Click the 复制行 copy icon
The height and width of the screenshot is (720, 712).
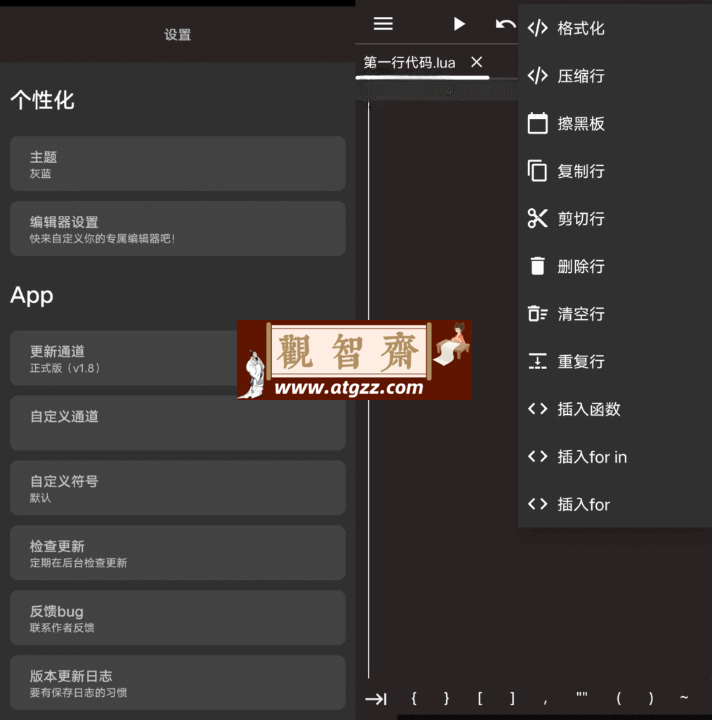point(537,171)
